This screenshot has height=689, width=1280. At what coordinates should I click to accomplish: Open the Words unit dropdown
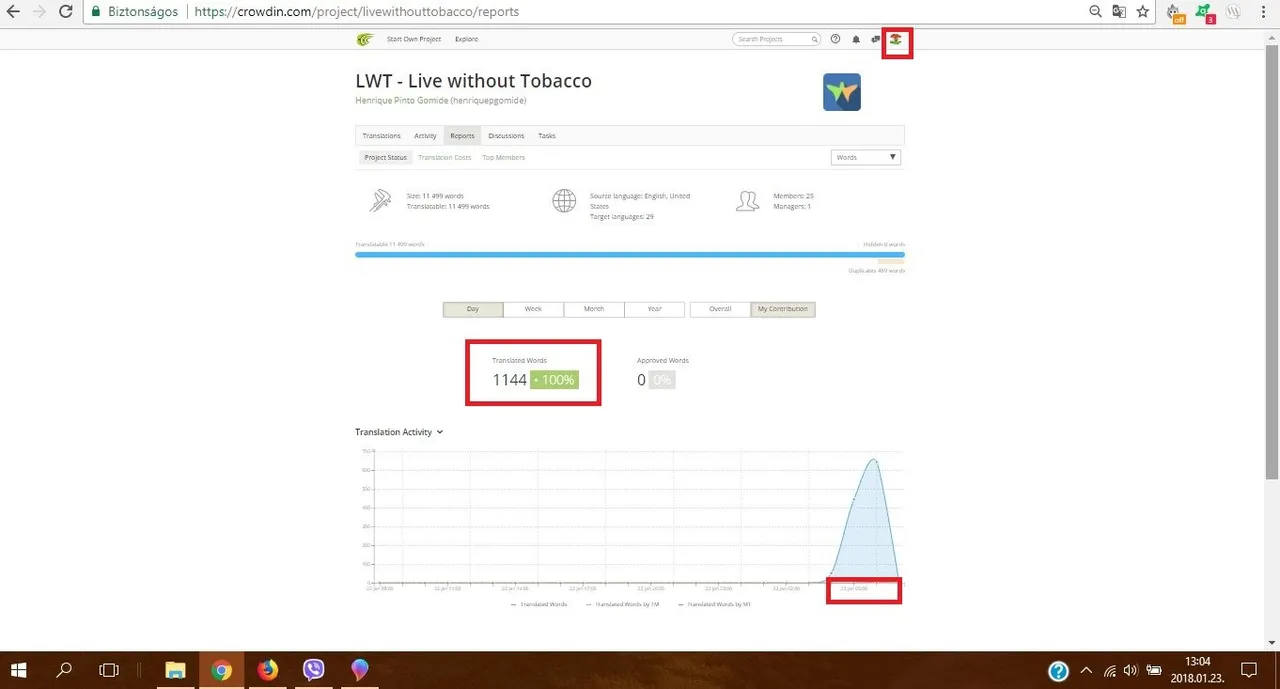(x=866, y=157)
